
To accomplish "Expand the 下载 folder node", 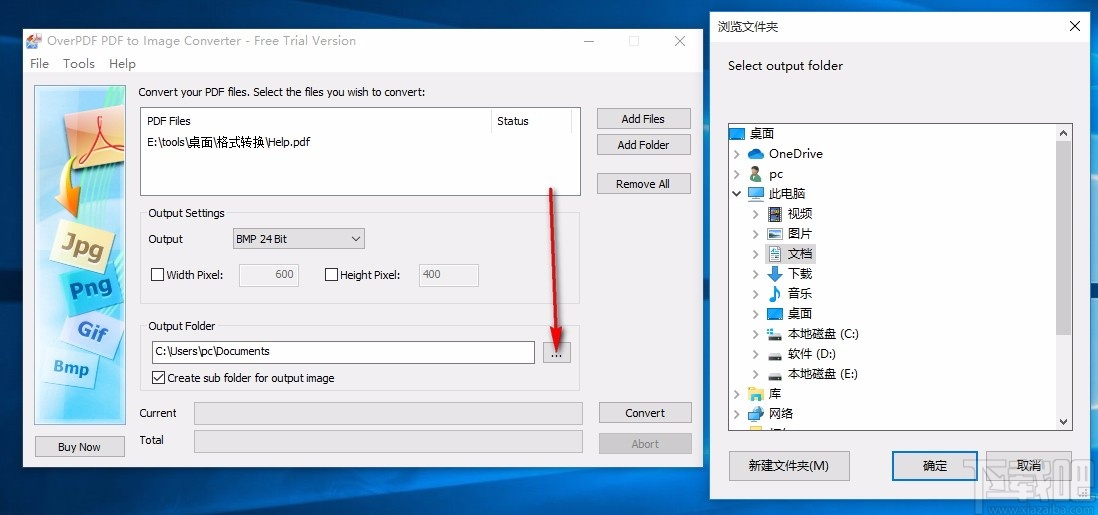I will tap(756, 274).
